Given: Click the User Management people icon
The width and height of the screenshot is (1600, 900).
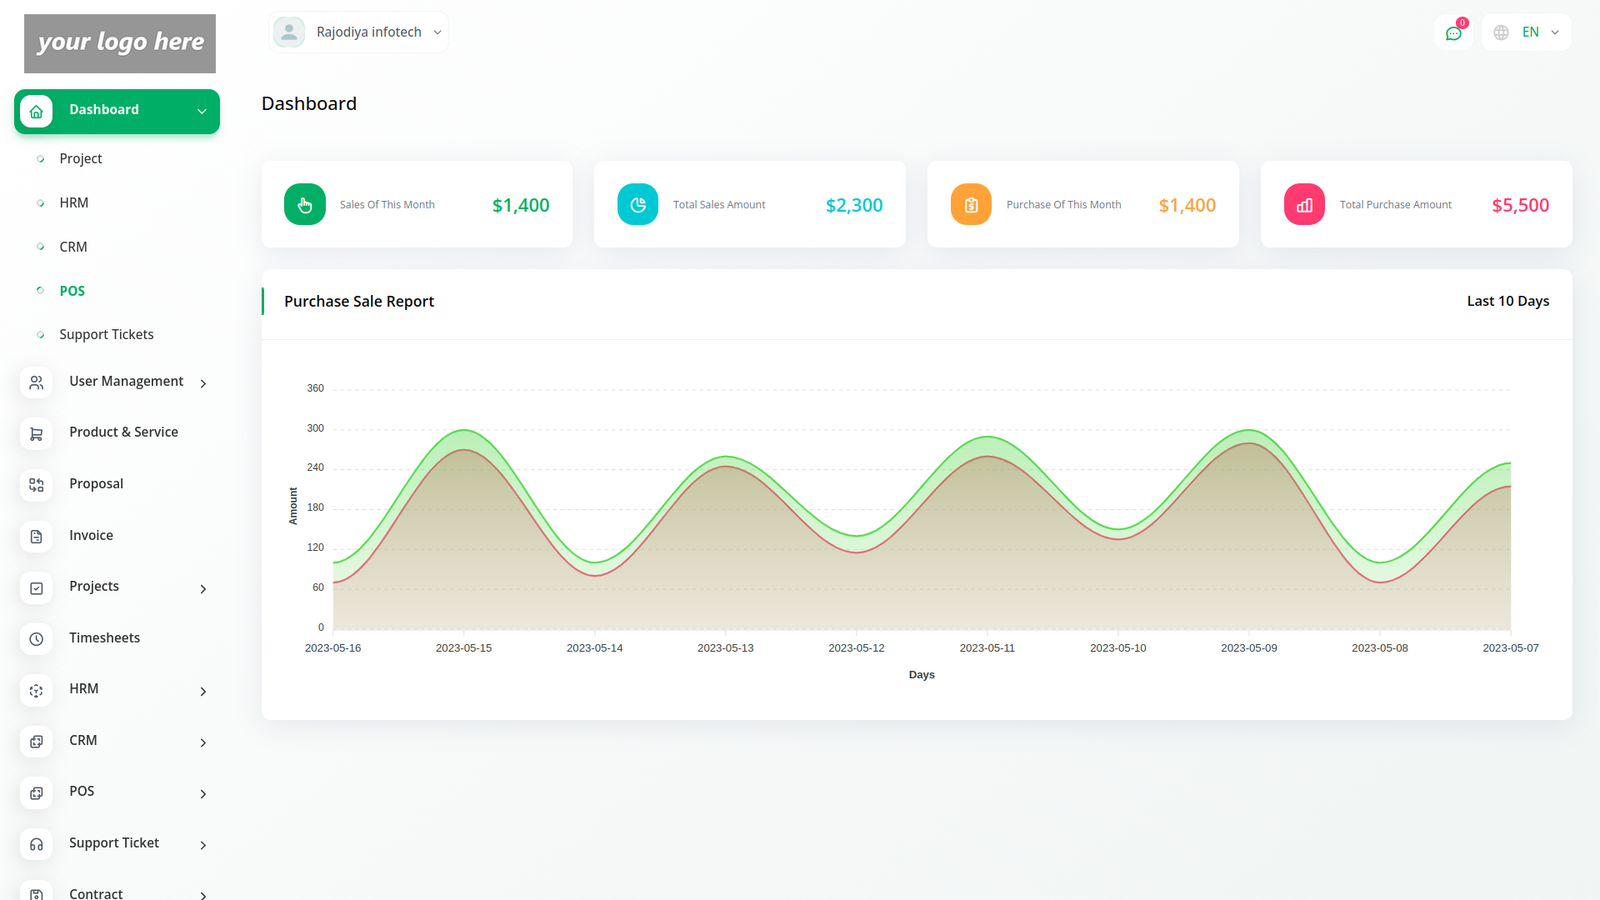Looking at the screenshot, I should coord(36,383).
